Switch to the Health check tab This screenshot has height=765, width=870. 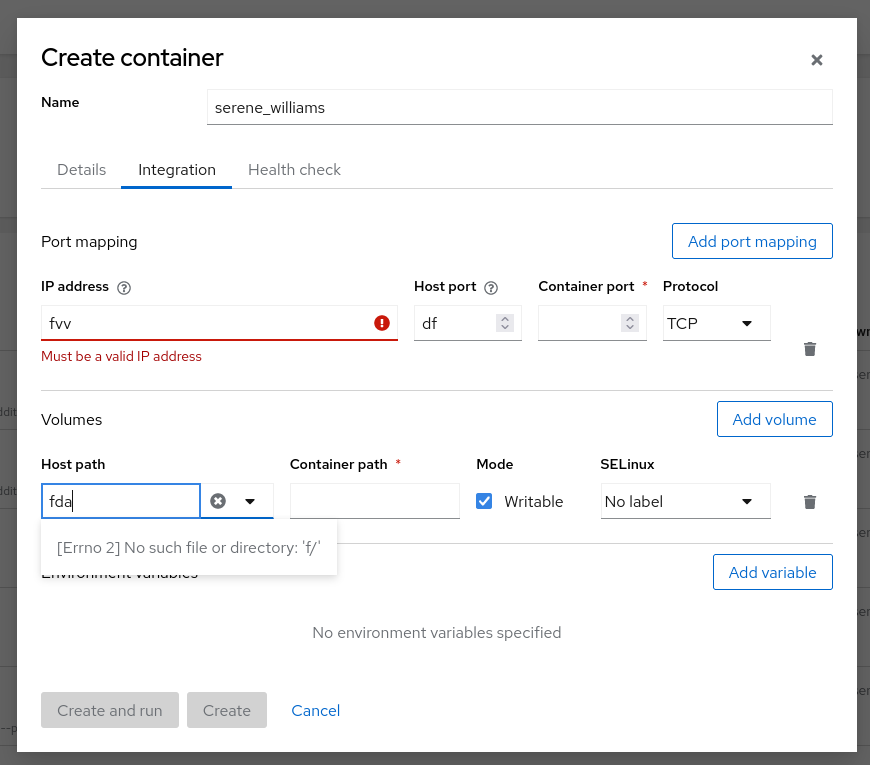point(294,170)
